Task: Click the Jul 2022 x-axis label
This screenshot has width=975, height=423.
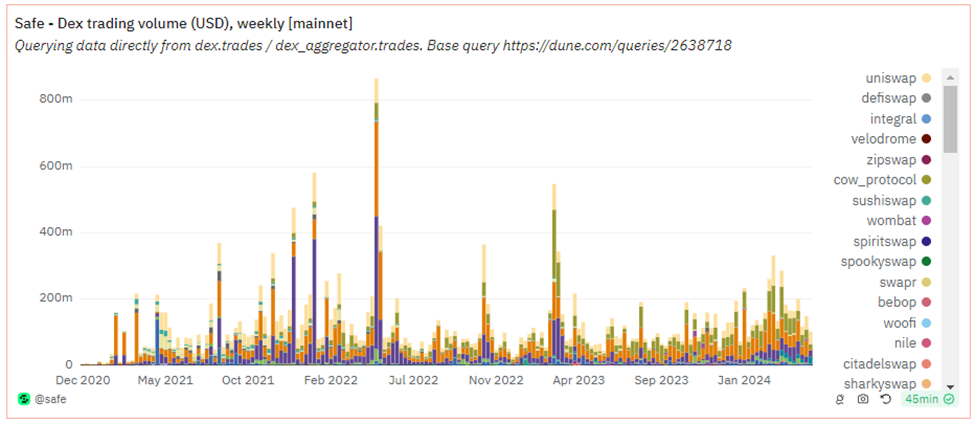Action: click(415, 379)
